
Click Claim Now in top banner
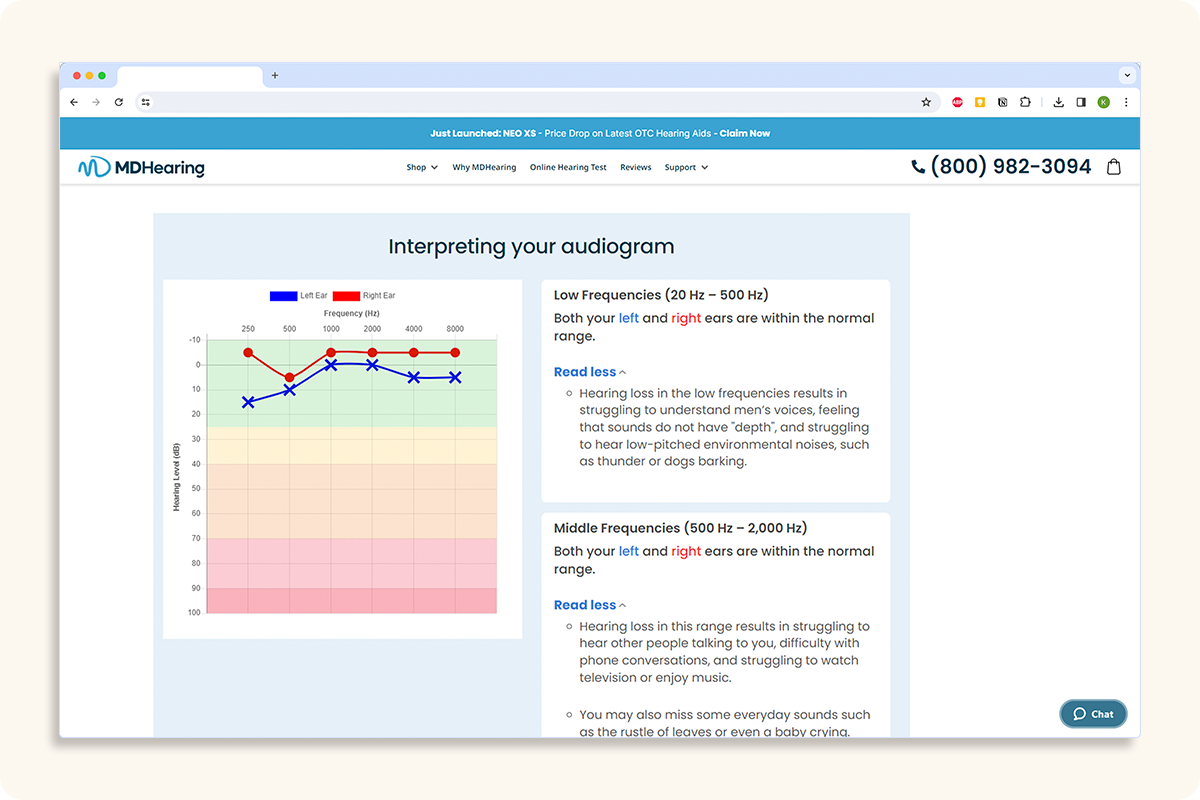(x=745, y=133)
